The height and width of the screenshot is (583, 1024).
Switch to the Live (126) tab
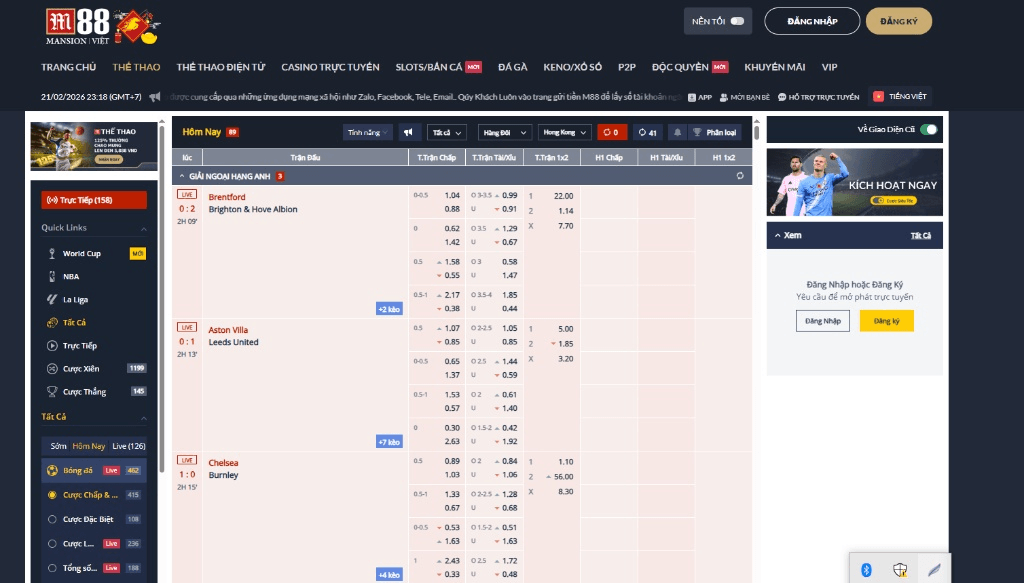129,446
